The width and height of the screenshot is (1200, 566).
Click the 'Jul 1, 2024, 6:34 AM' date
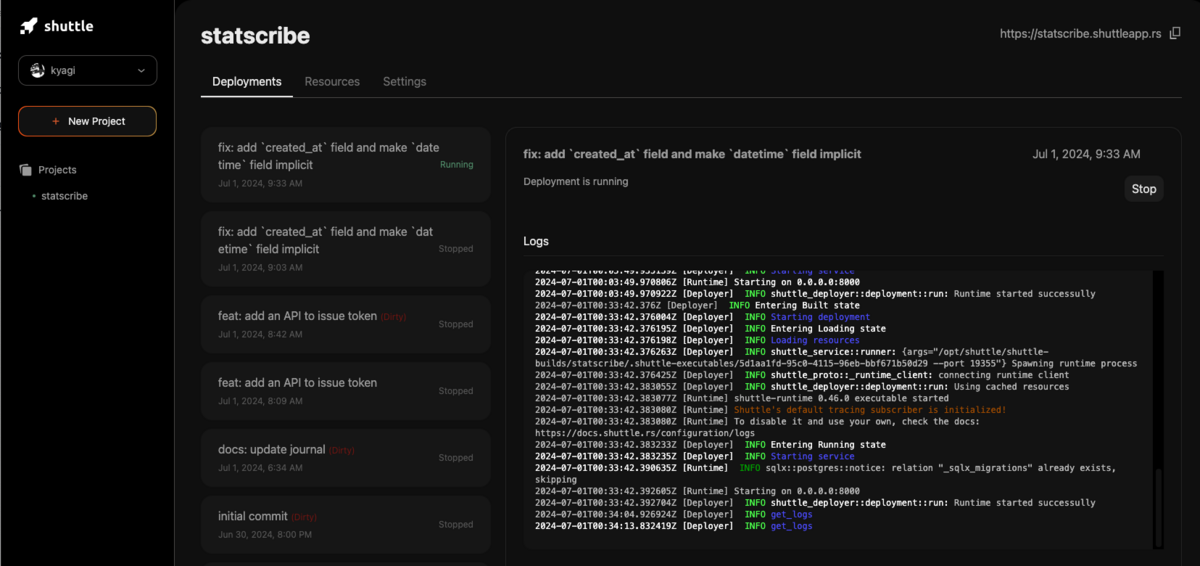pos(260,468)
